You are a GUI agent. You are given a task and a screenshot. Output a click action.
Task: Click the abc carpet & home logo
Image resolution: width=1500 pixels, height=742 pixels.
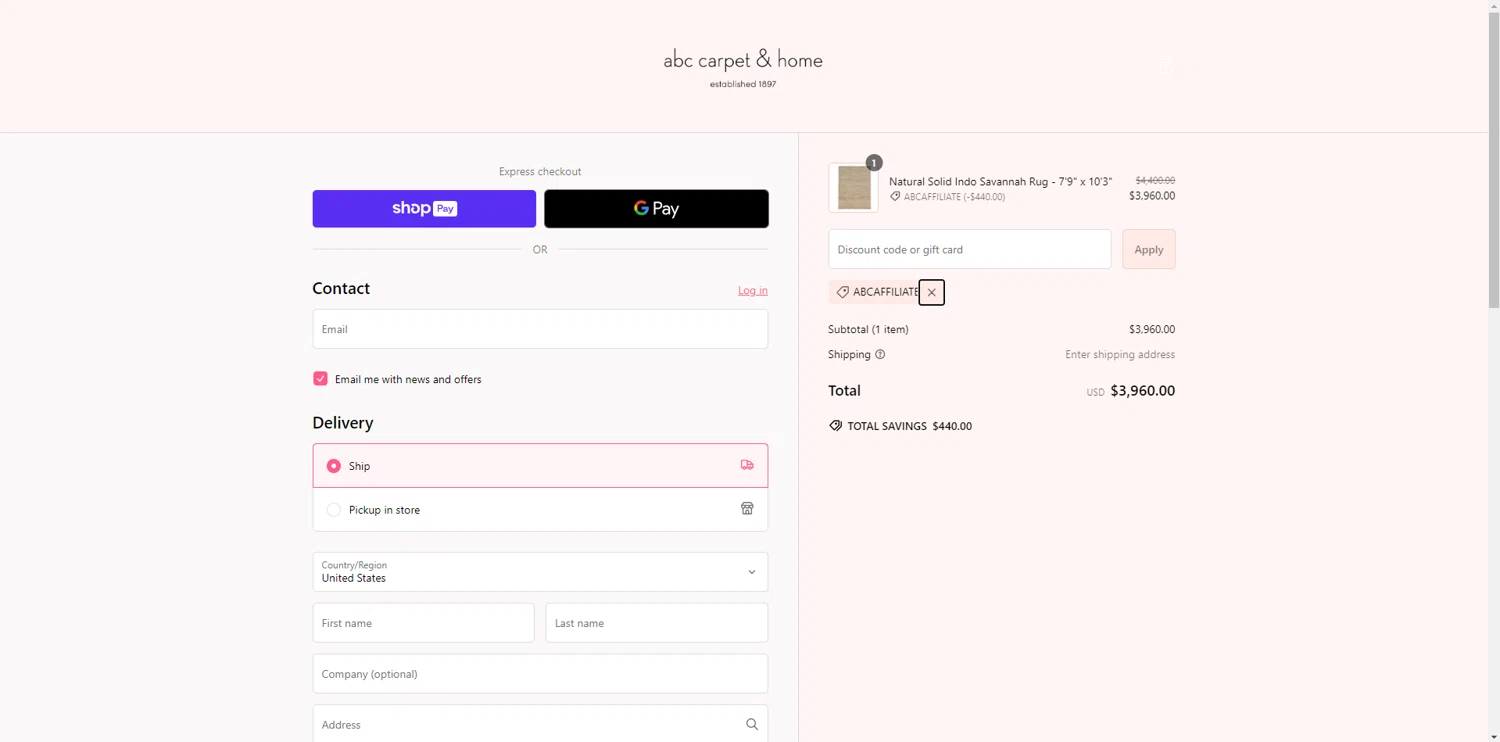coord(743,67)
